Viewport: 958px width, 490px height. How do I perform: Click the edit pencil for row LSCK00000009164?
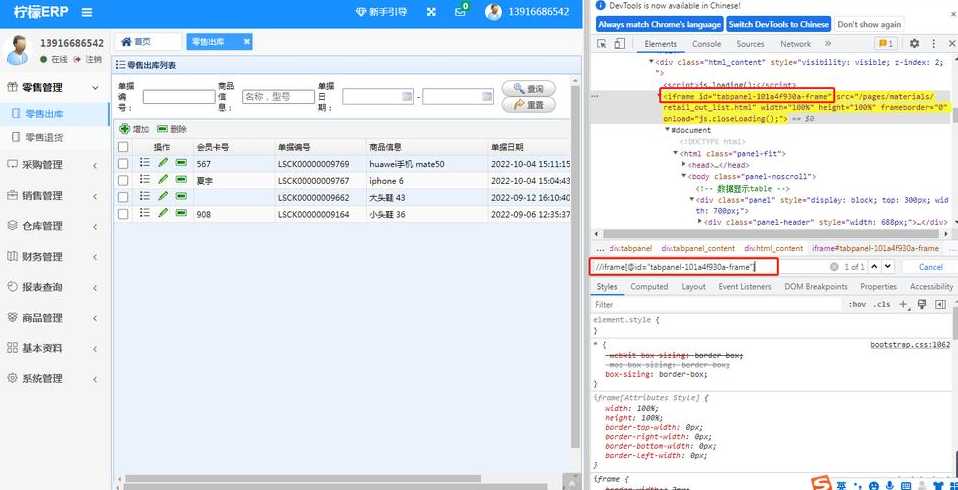[163, 213]
